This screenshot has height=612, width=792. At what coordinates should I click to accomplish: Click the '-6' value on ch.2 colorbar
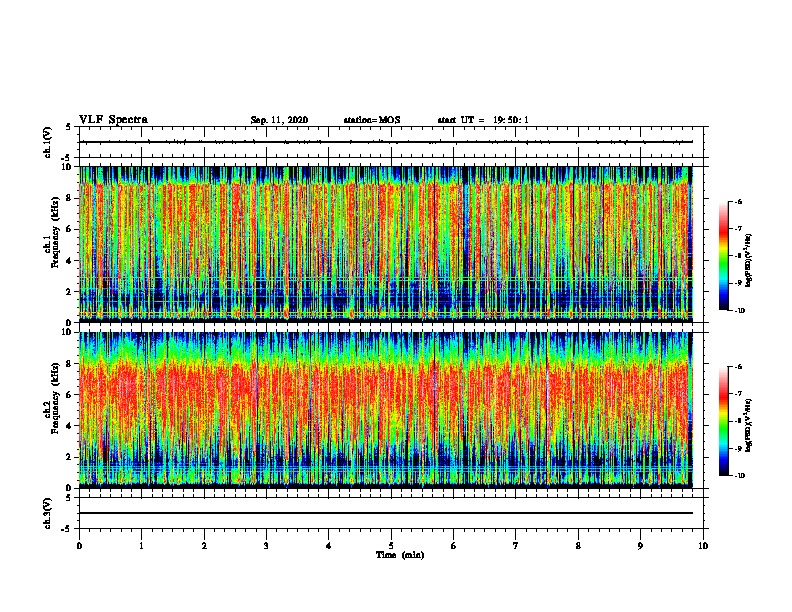[x=738, y=367]
